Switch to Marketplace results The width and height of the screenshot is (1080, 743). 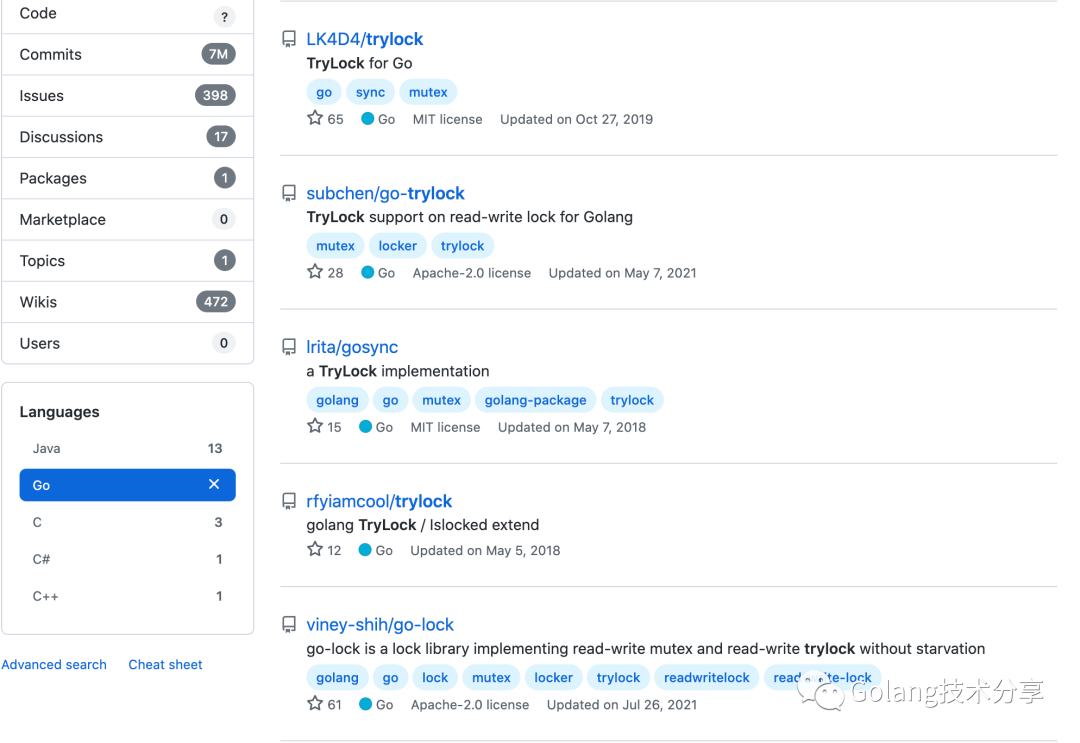point(127,220)
